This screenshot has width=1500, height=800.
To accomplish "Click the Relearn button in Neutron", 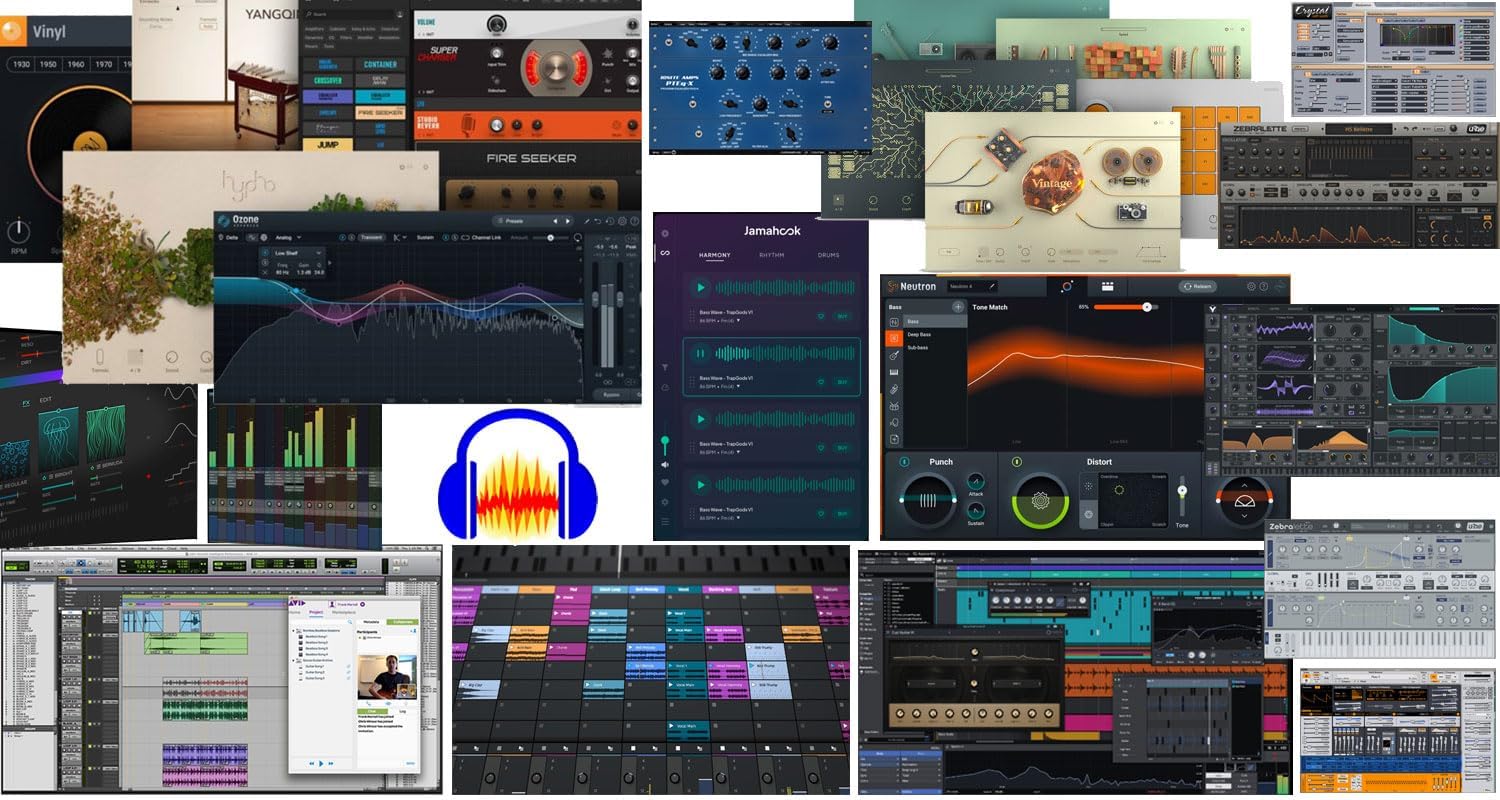I will [1198, 286].
